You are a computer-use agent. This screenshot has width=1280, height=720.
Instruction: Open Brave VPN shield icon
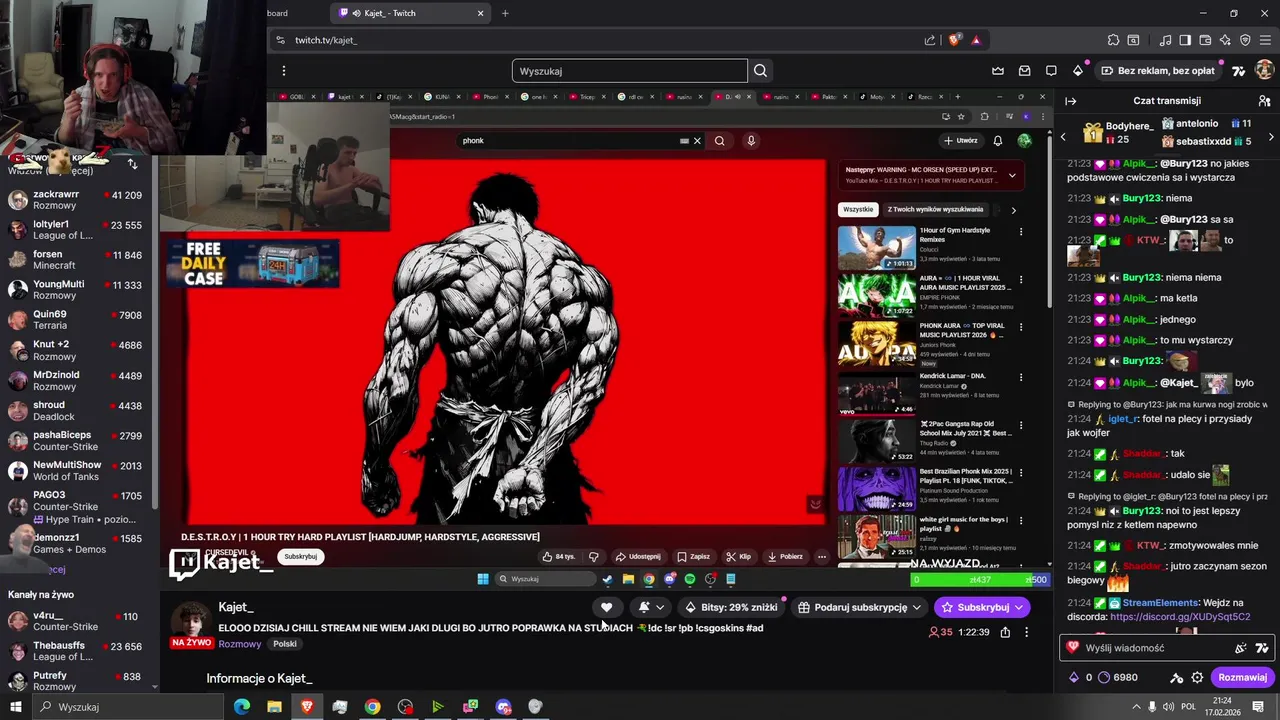coord(1245,40)
